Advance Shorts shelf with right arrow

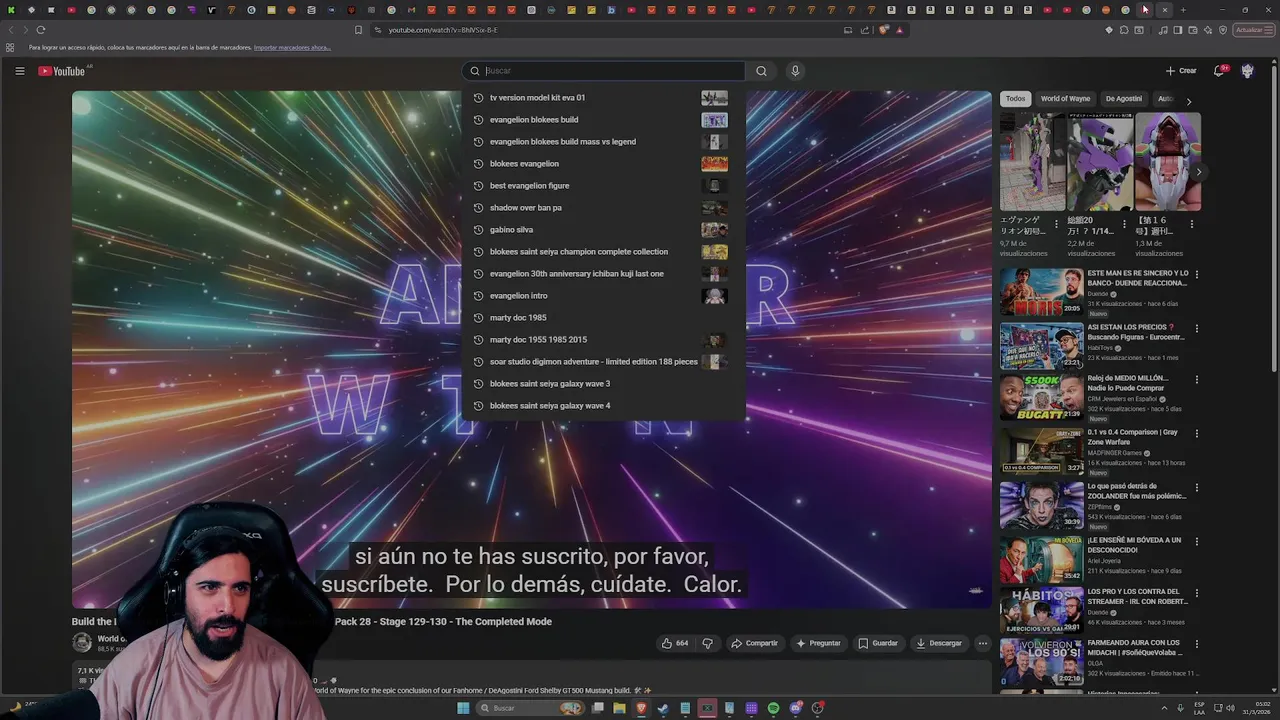(1198, 172)
